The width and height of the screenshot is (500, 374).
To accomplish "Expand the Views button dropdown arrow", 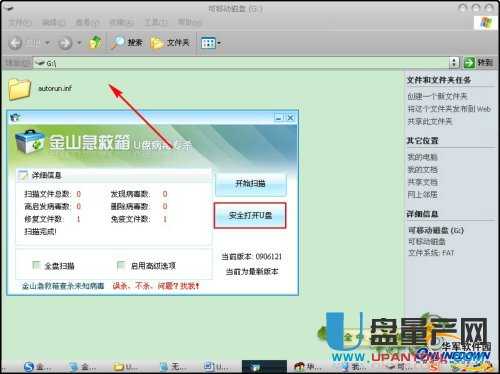I will pos(219,43).
